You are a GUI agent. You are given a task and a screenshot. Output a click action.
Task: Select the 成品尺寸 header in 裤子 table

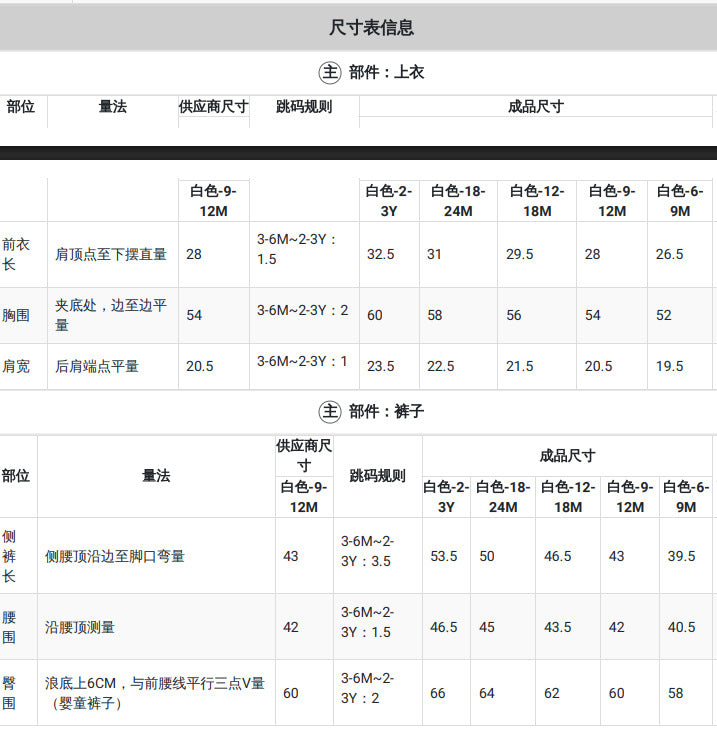coord(568,456)
